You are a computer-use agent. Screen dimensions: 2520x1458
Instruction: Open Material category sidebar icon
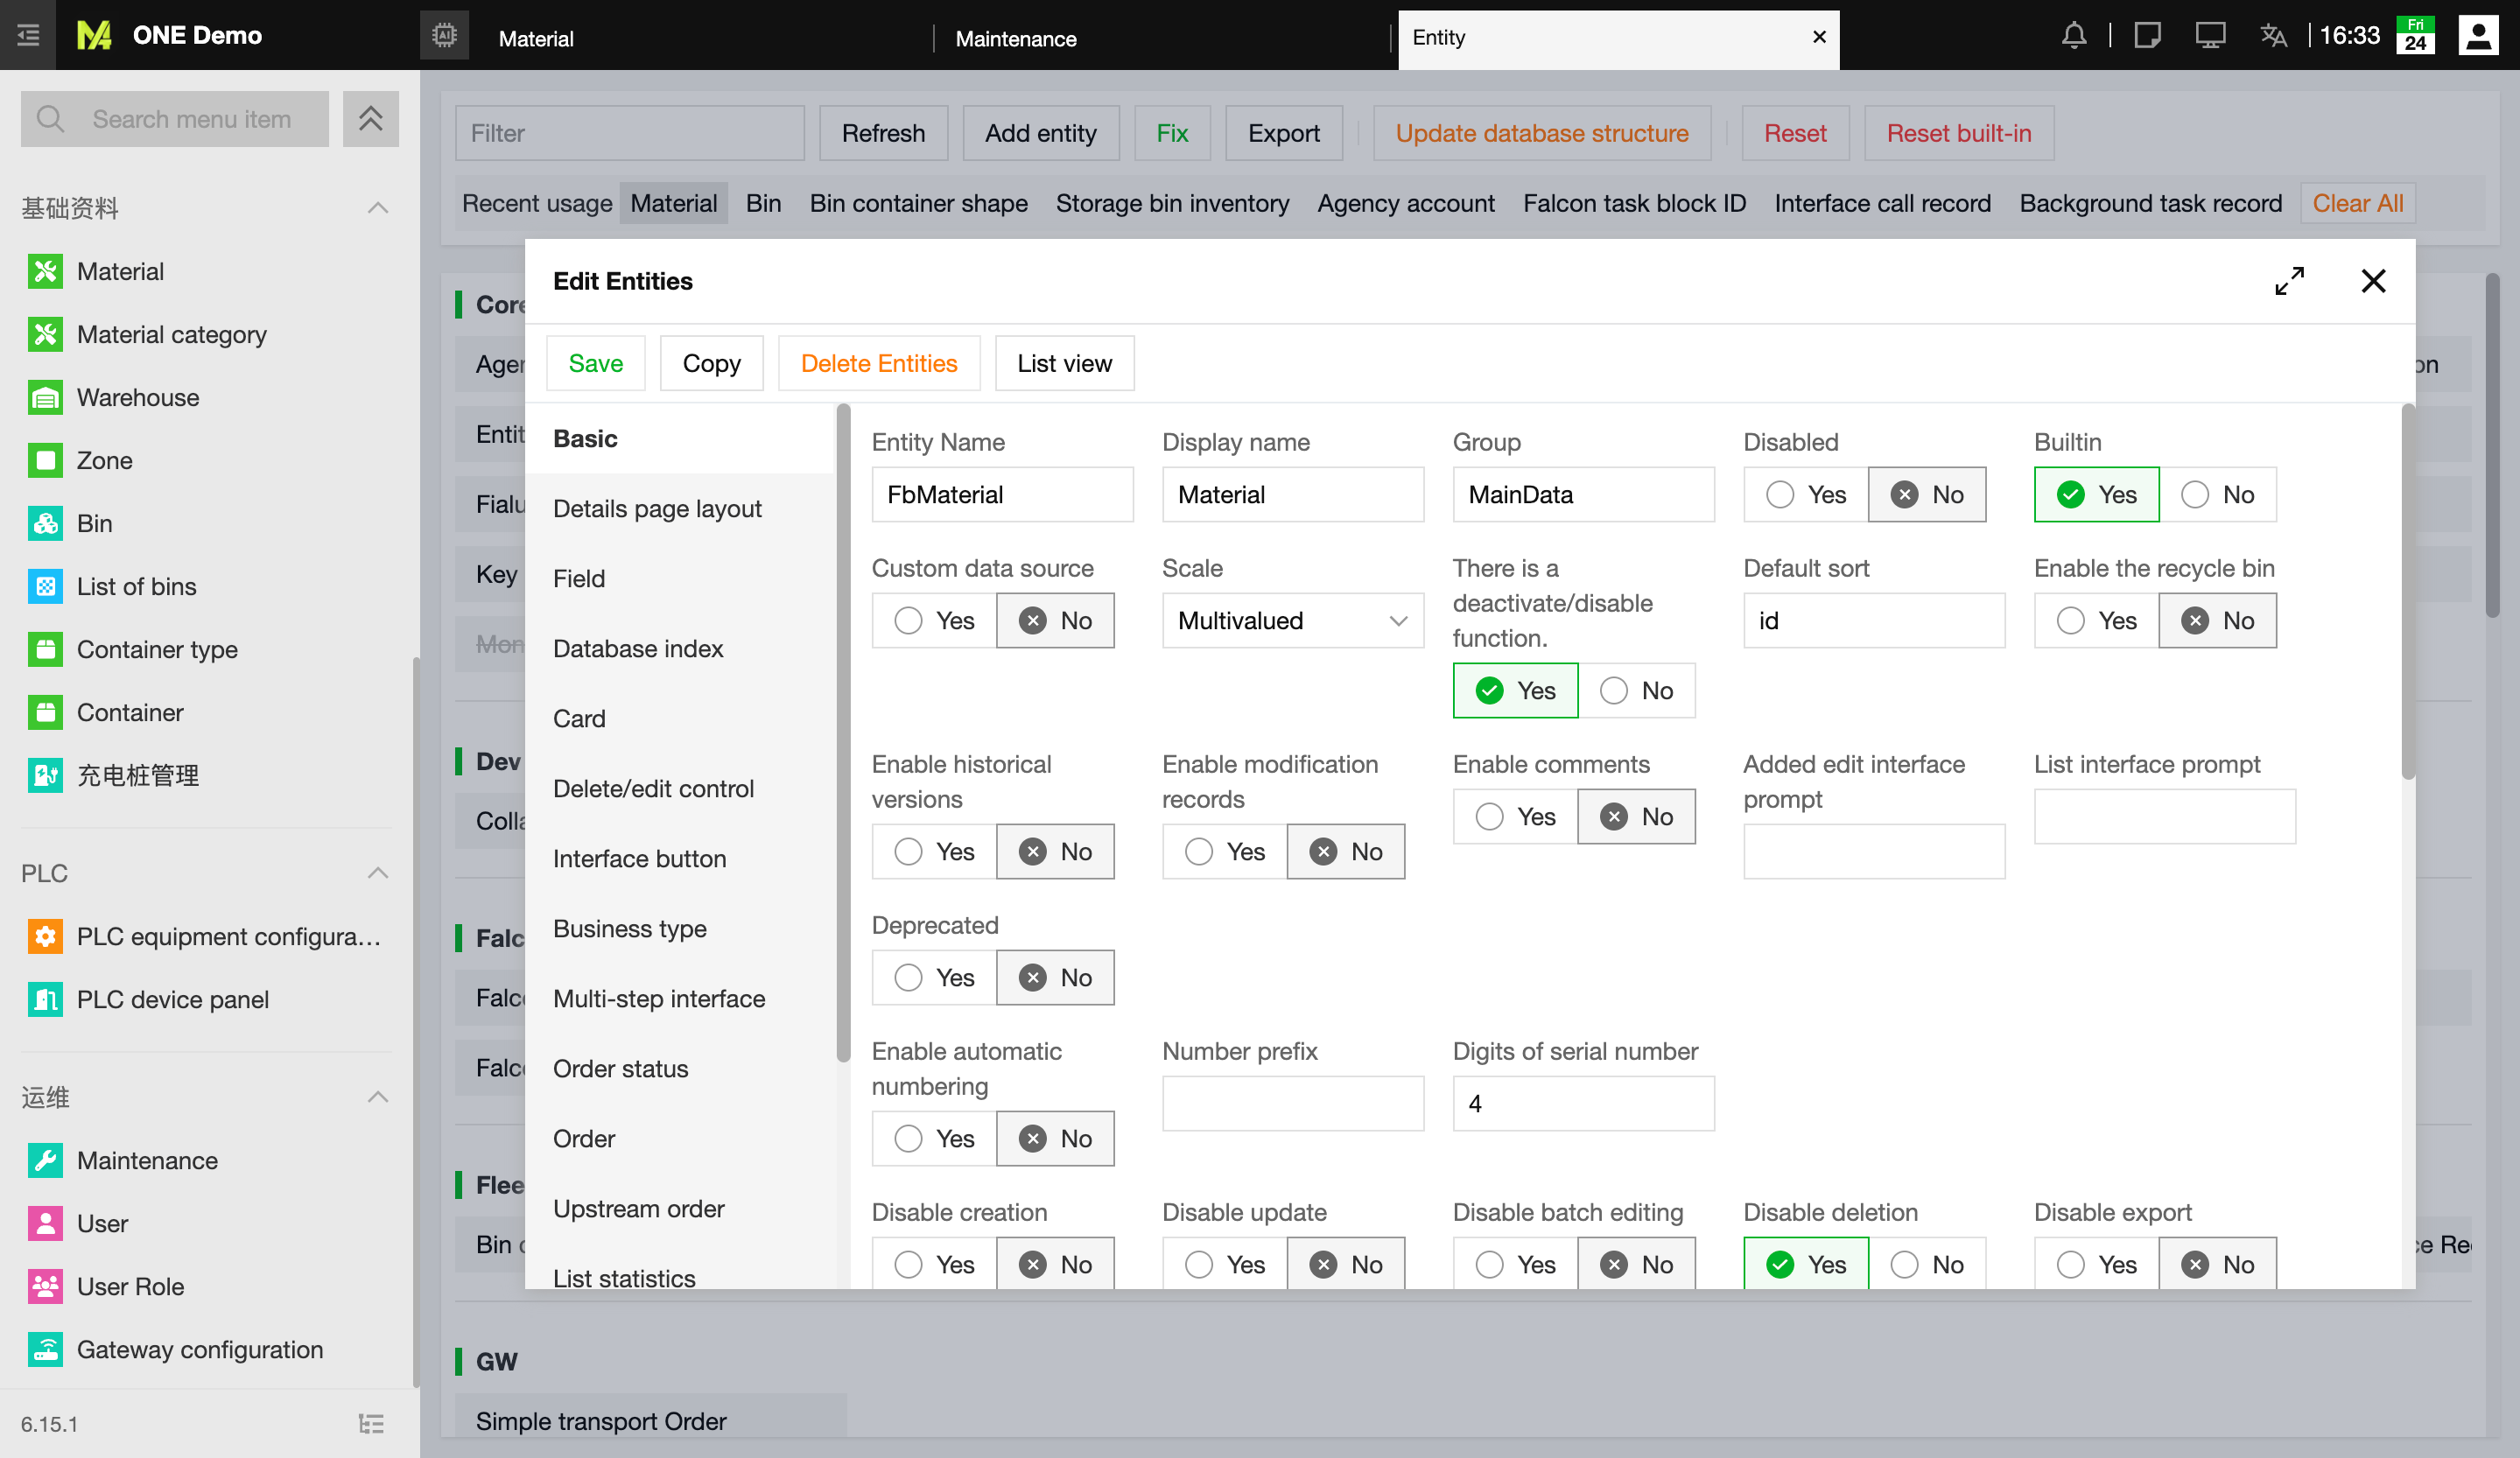click(x=45, y=334)
